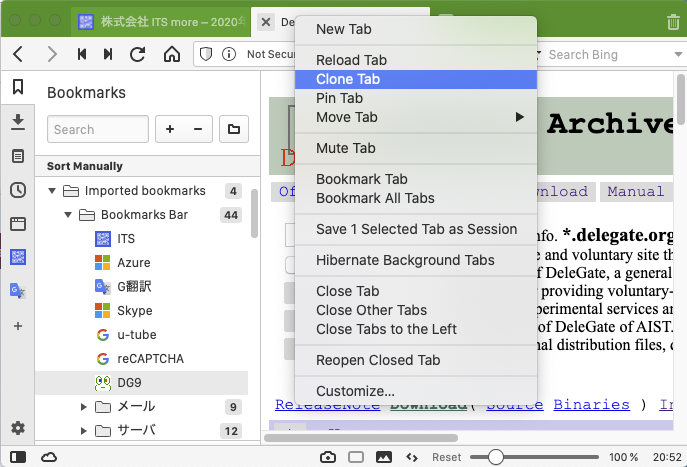Open the sync cloud status icon
Image resolution: width=687 pixels, height=467 pixels.
[x=49, y=457]
